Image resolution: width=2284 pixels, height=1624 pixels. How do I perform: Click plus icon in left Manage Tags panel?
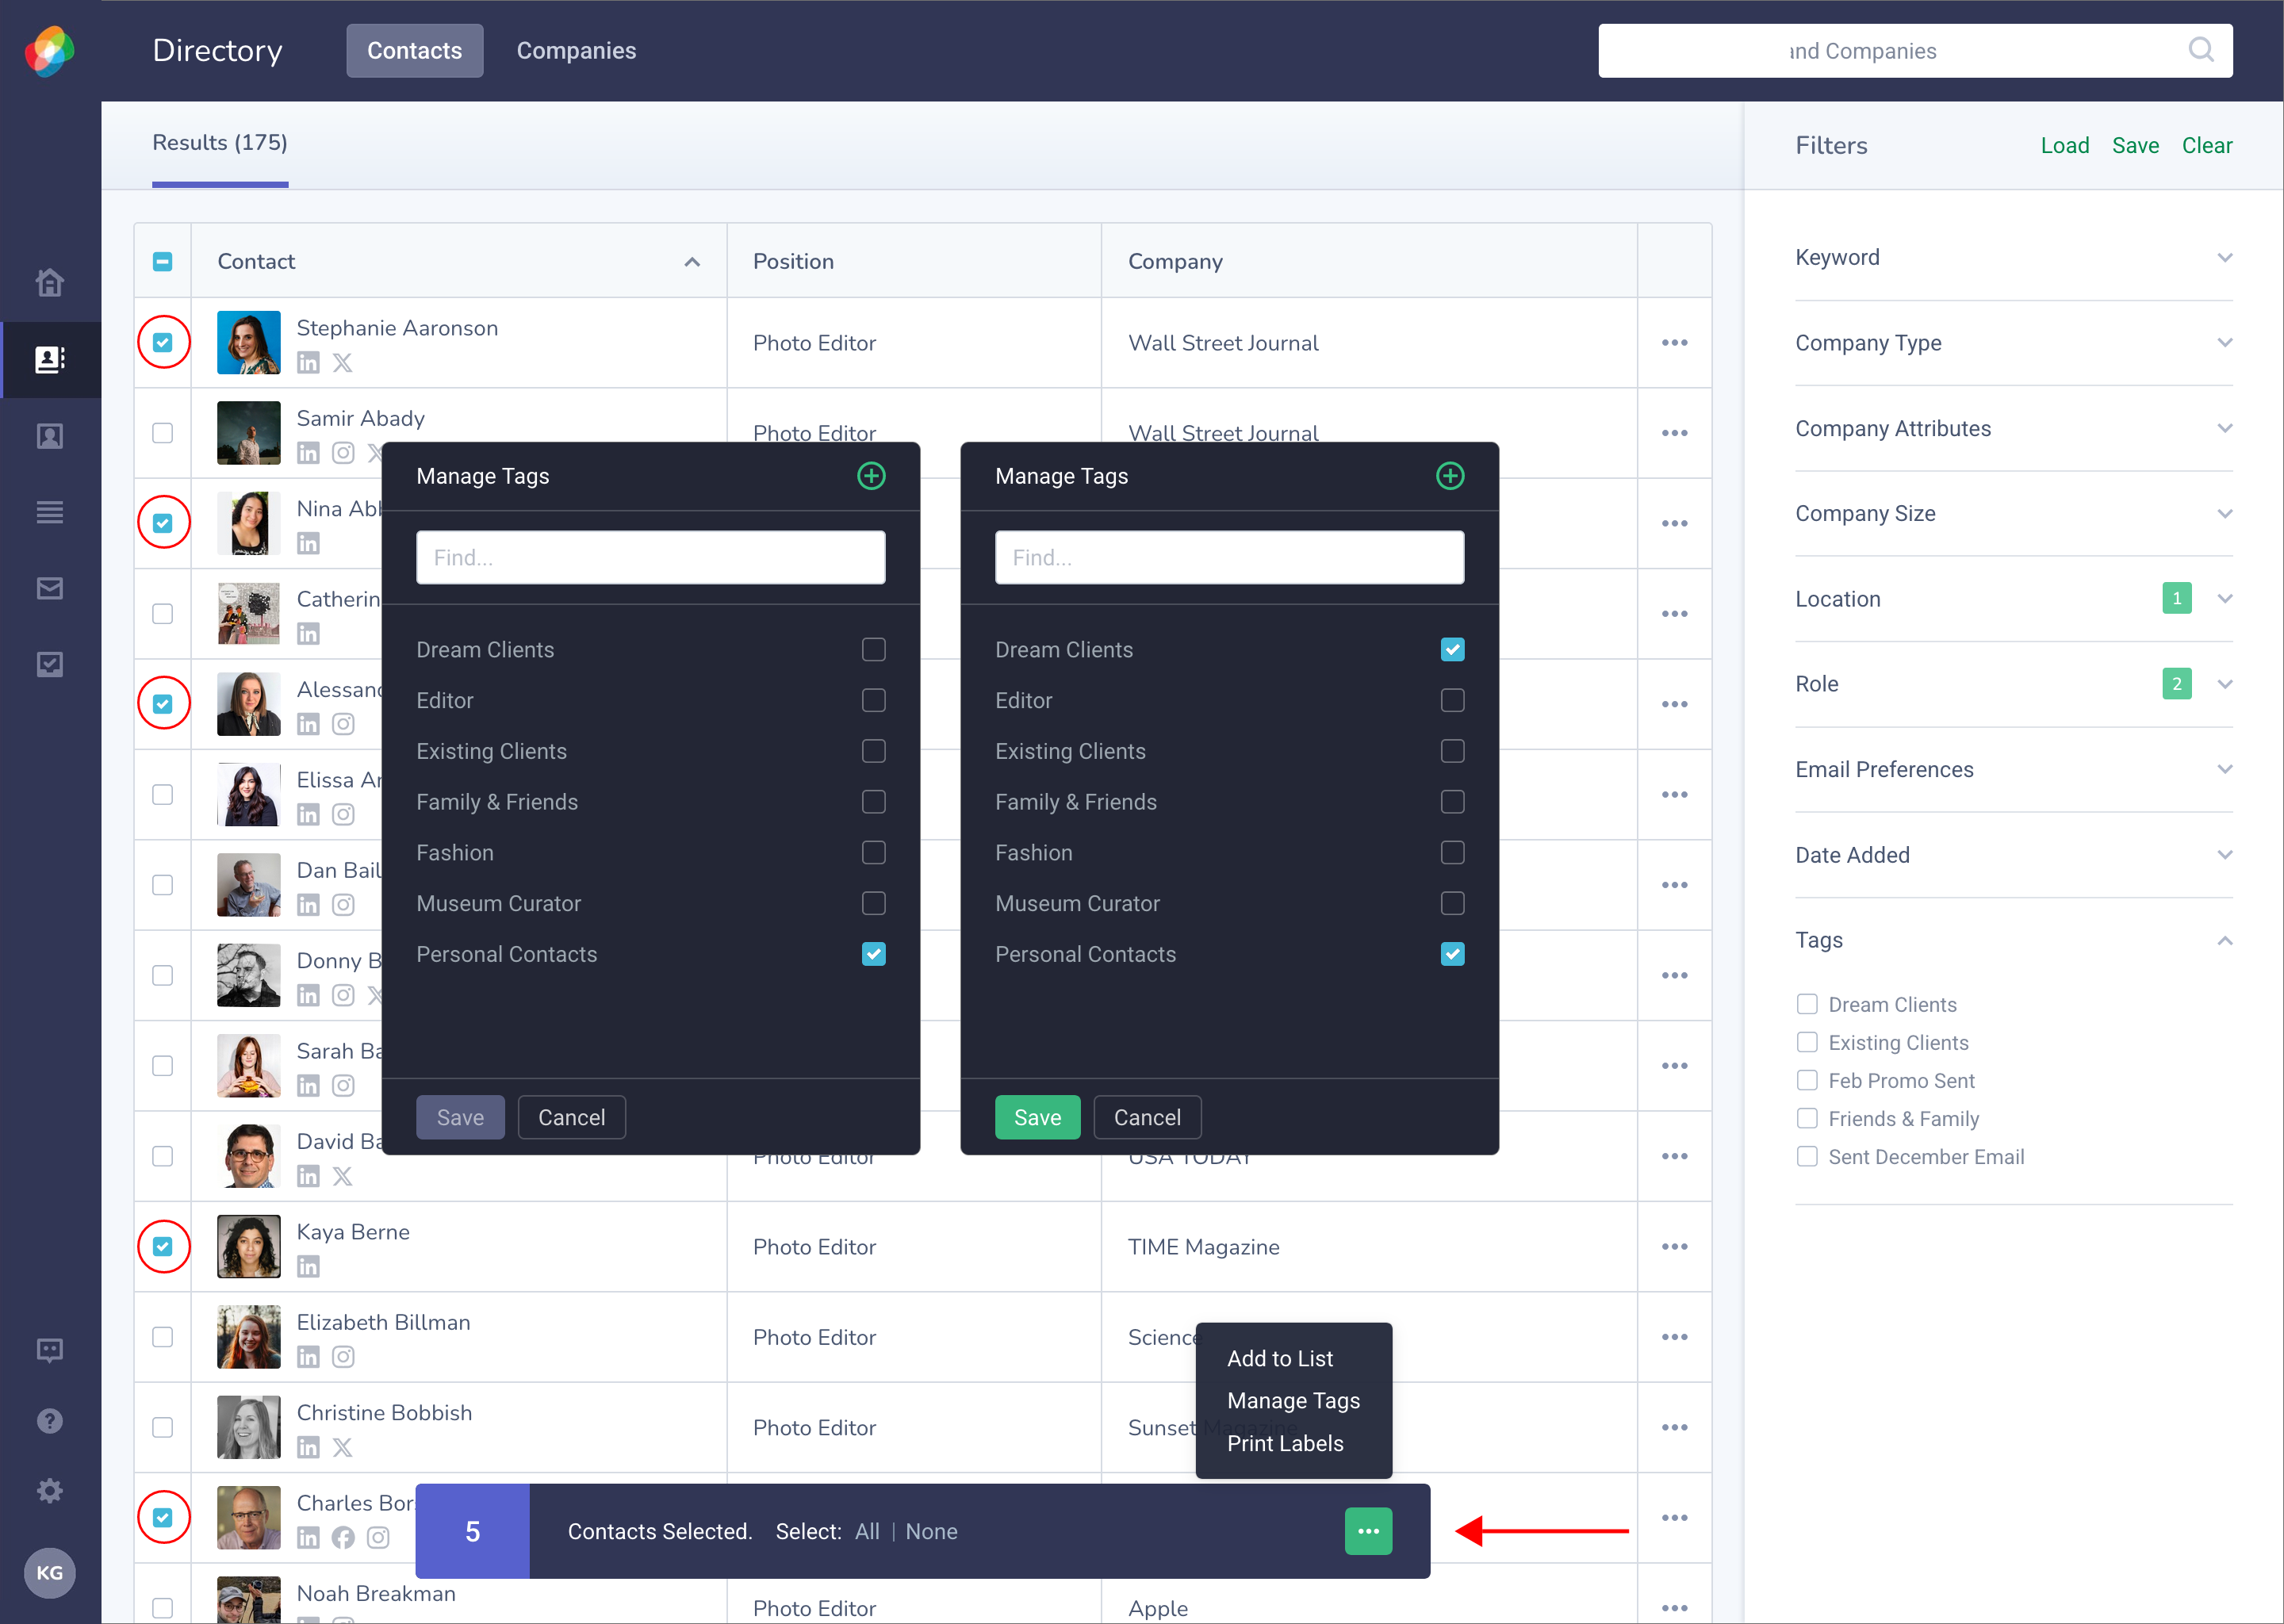871,476
